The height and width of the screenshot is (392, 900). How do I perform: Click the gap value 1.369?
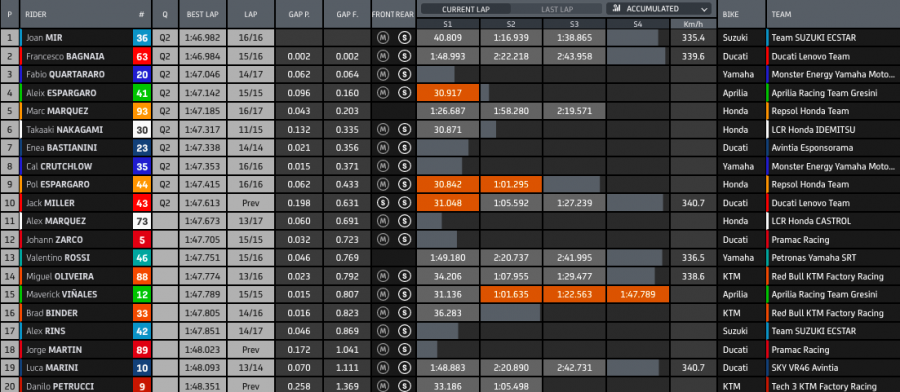347,387
